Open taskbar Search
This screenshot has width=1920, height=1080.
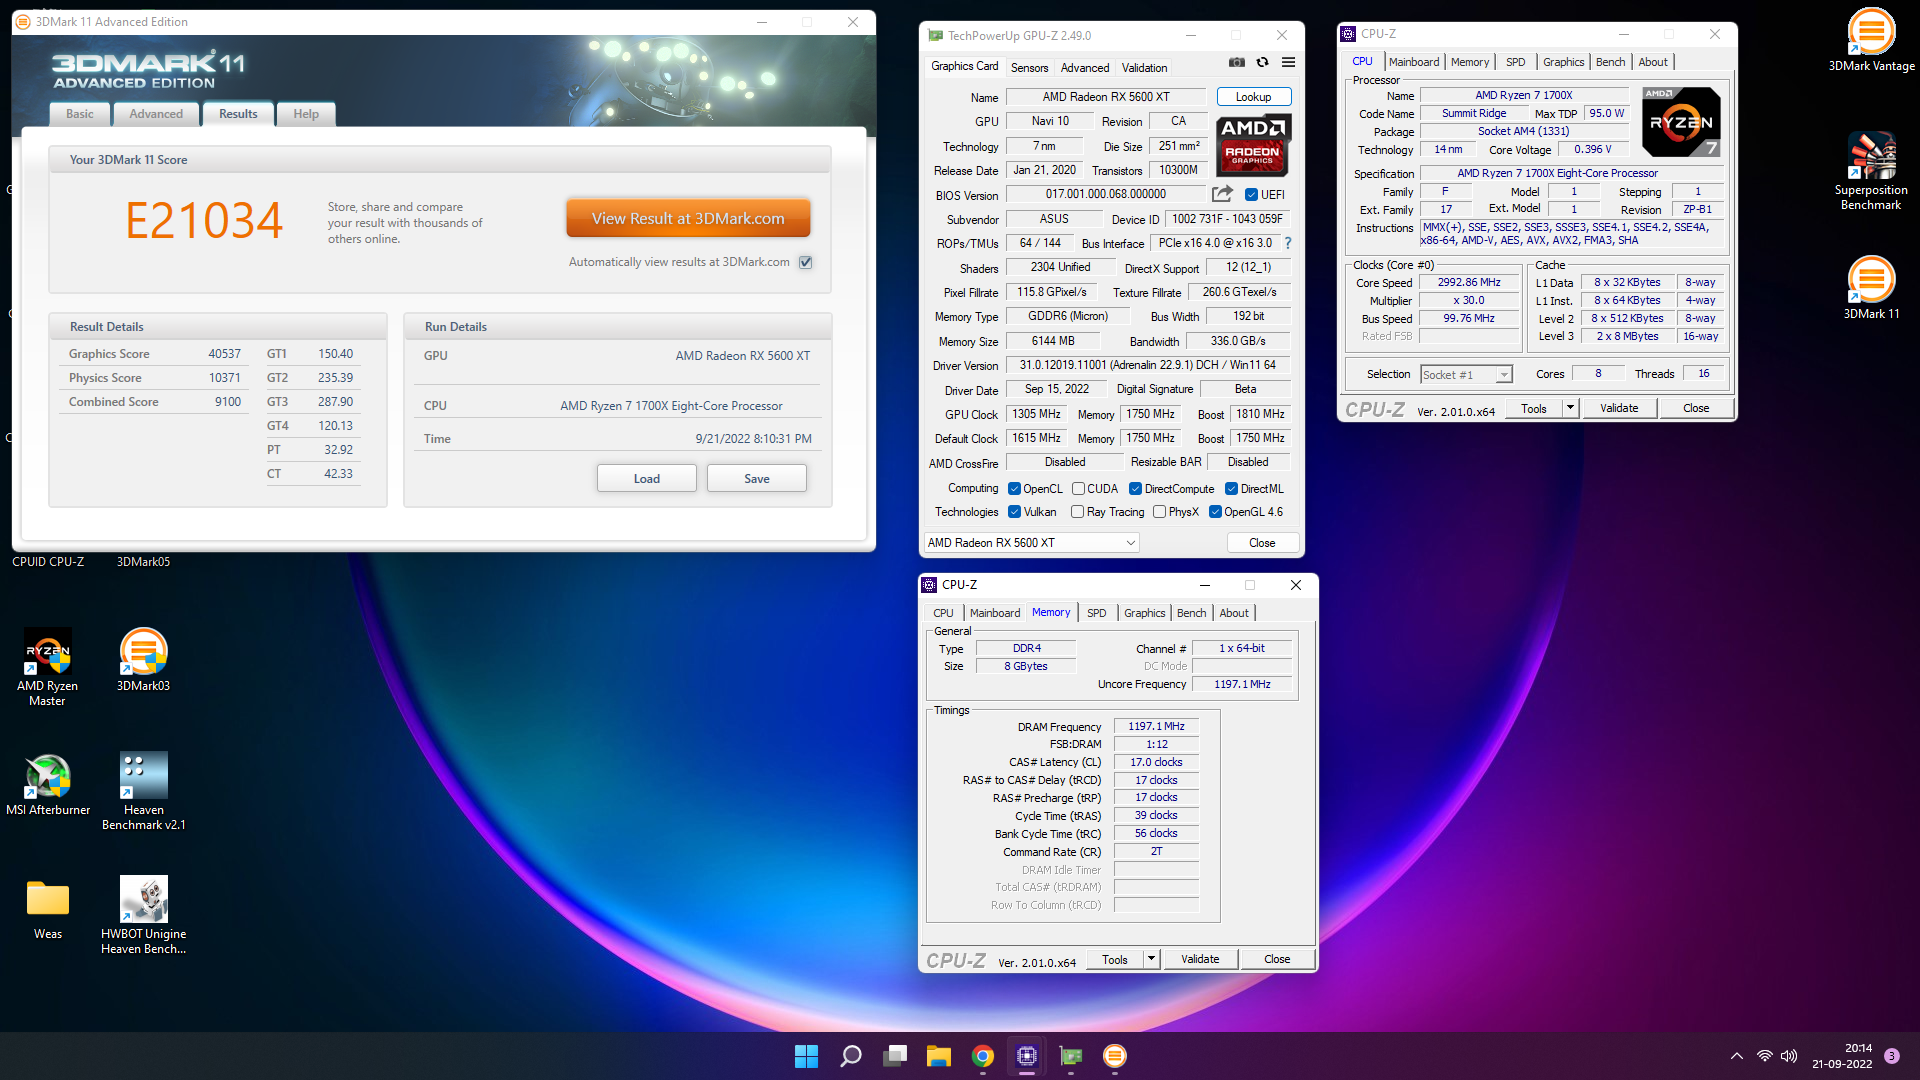850,1056
